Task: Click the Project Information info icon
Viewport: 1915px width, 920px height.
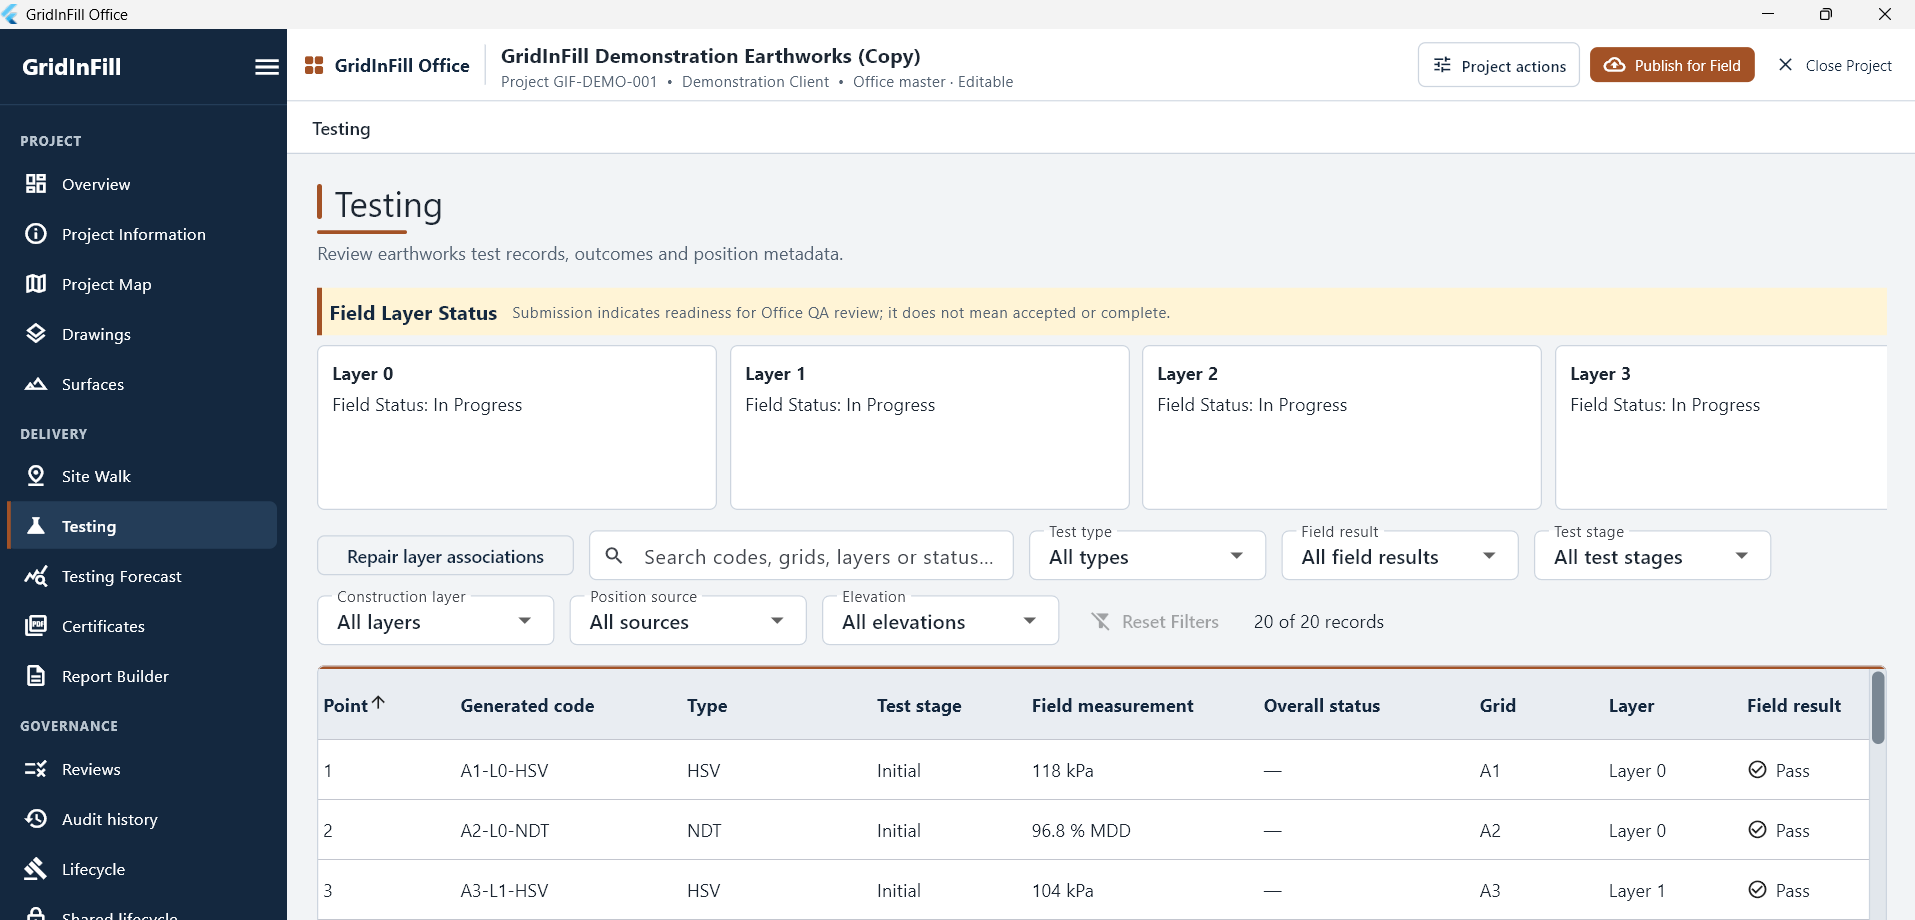Action: point(36,234)
